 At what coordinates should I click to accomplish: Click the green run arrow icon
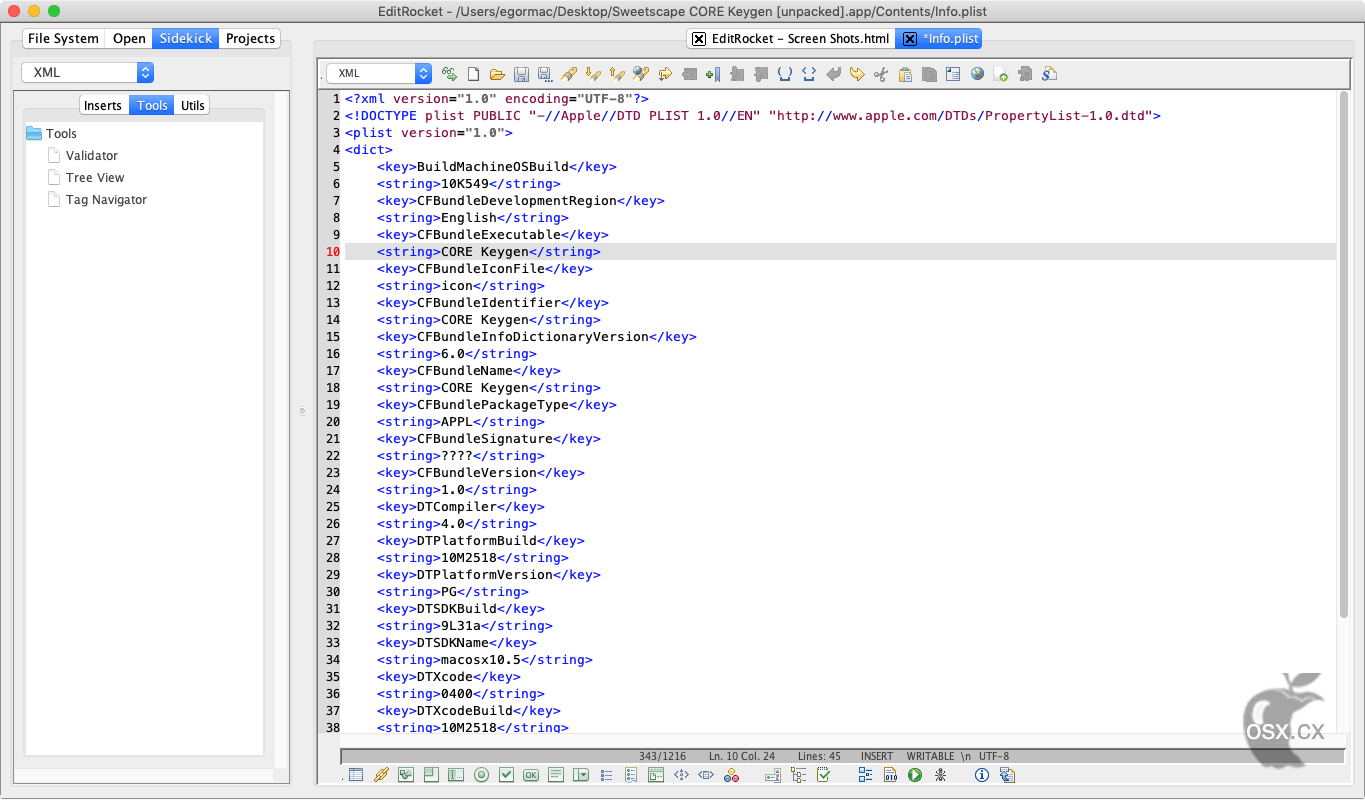[x=915, y=775]
